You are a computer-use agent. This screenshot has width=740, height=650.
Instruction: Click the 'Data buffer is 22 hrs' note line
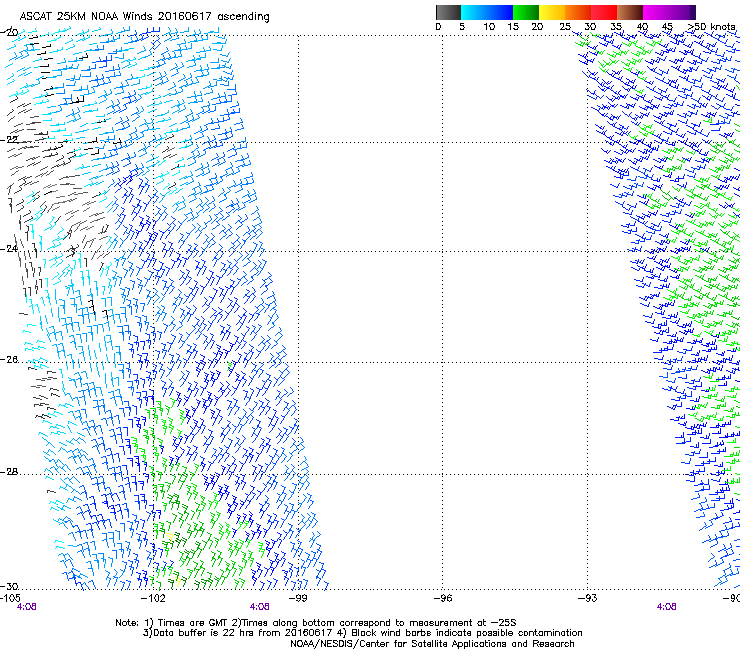pos(362,633)
